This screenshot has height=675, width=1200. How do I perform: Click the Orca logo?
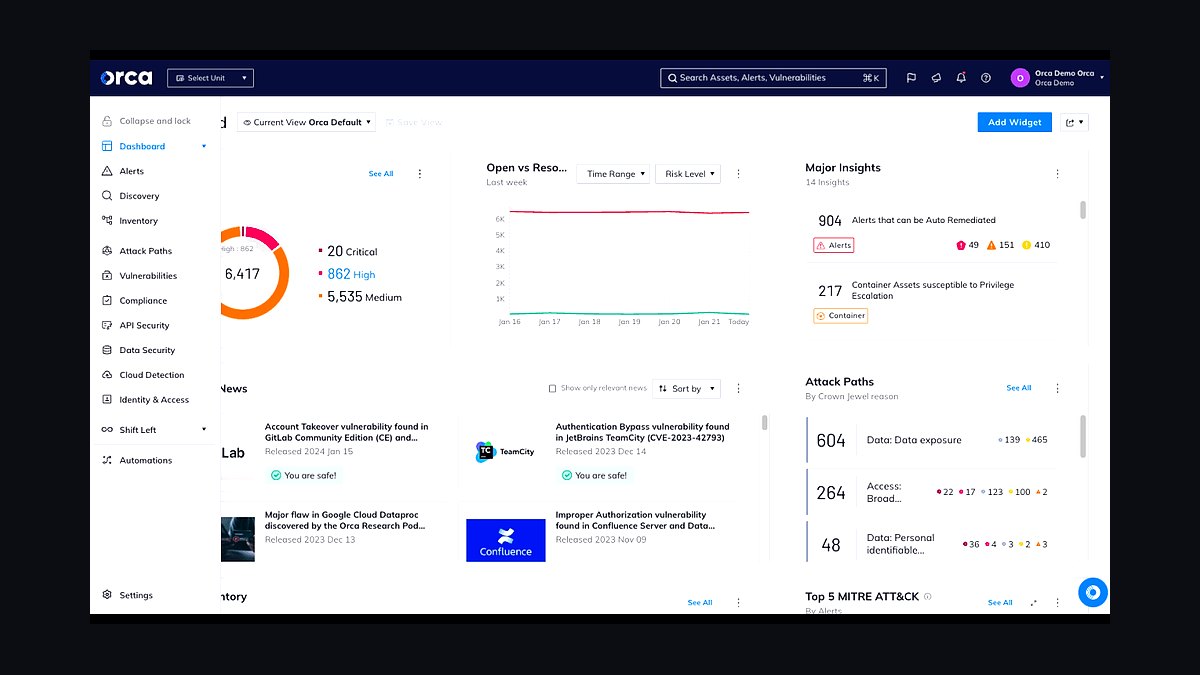point(126,78)
